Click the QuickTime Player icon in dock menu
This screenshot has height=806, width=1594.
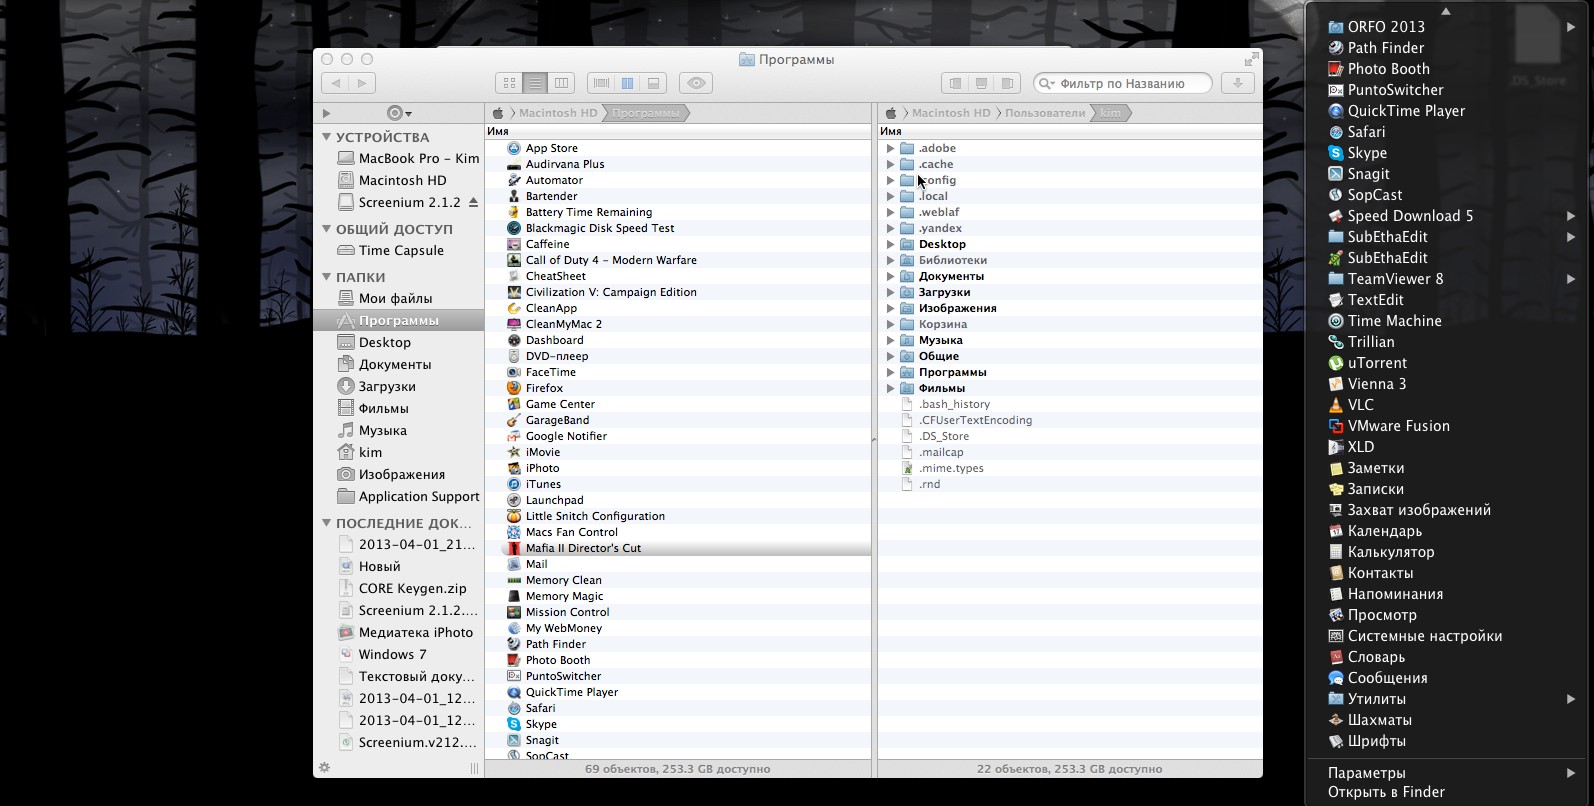[x=1335, y=111]
